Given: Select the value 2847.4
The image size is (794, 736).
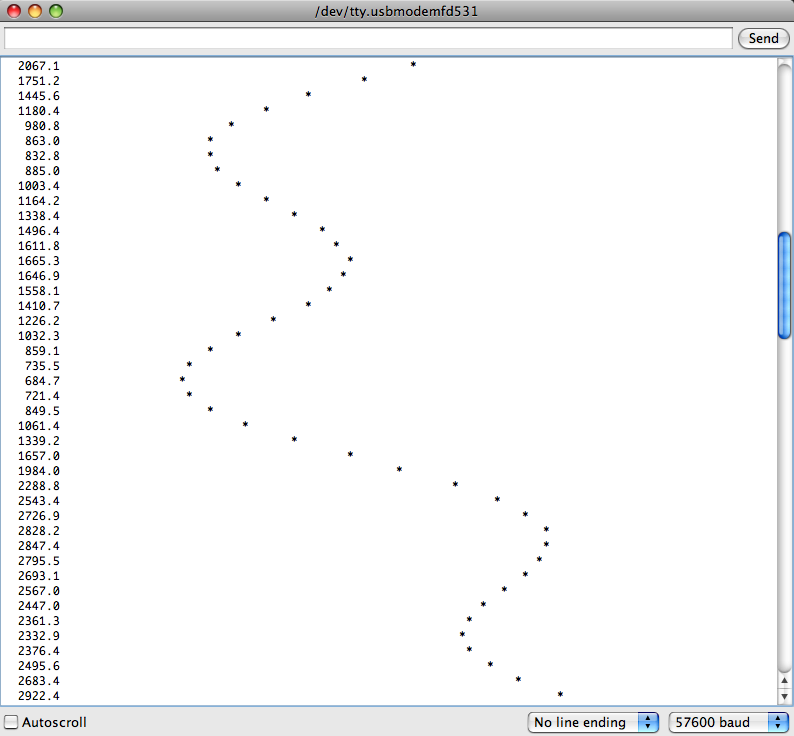Looking at the screenshot, I should pyautogui.click(x=38, y=546).
